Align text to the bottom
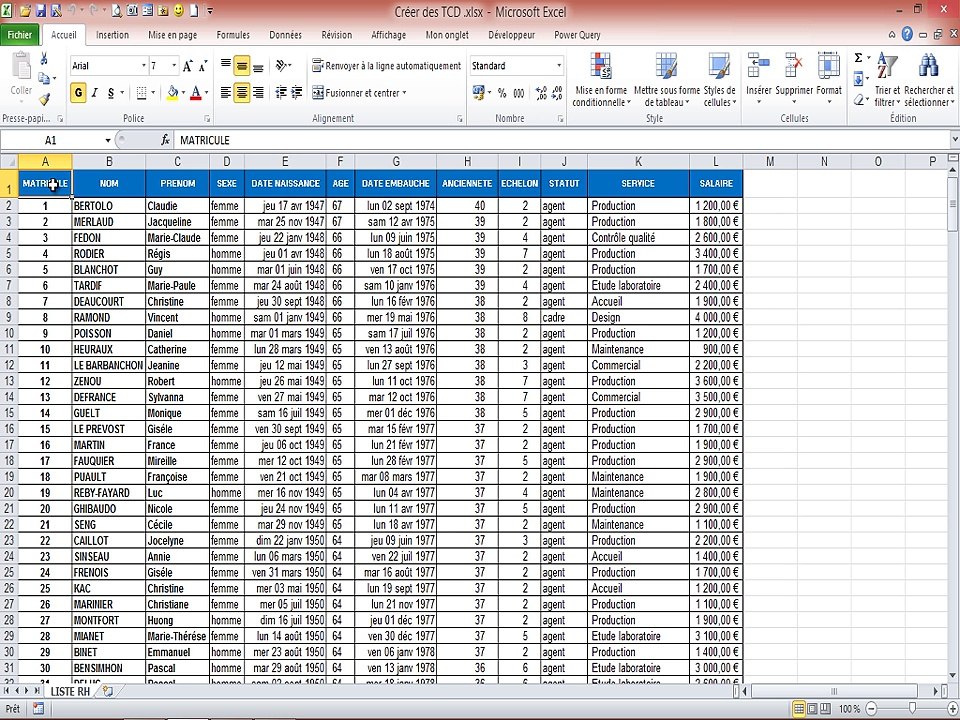Viewport: 960px width, 720px height. click(x=258, y=65)
